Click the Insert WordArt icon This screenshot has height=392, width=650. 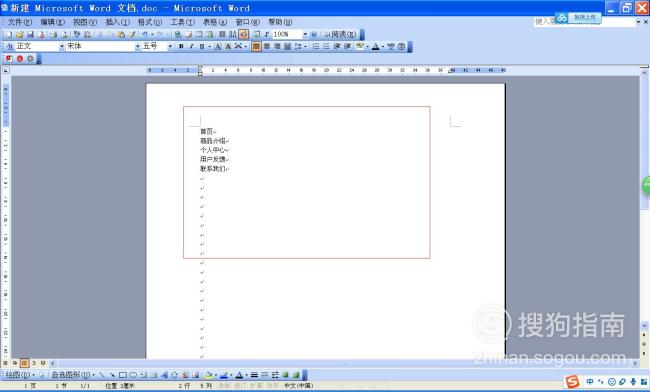(x=164, y=375)
